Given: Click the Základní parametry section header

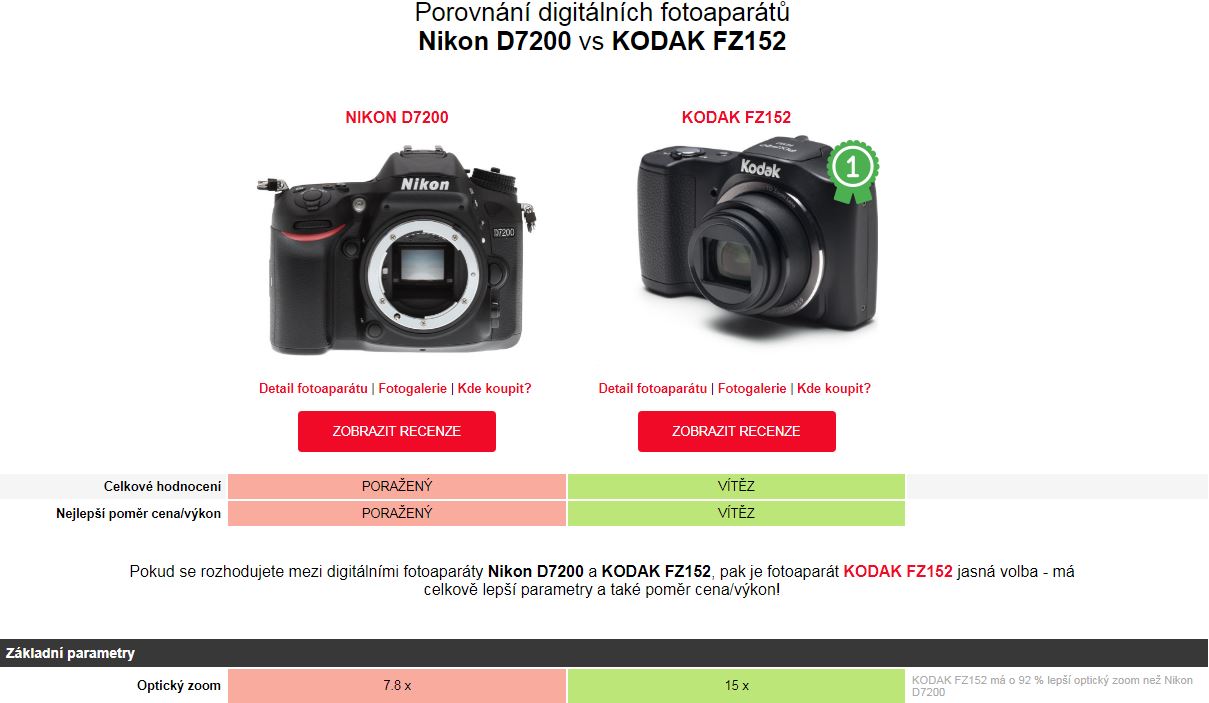Looking at the screenshot, I should 604,653.
